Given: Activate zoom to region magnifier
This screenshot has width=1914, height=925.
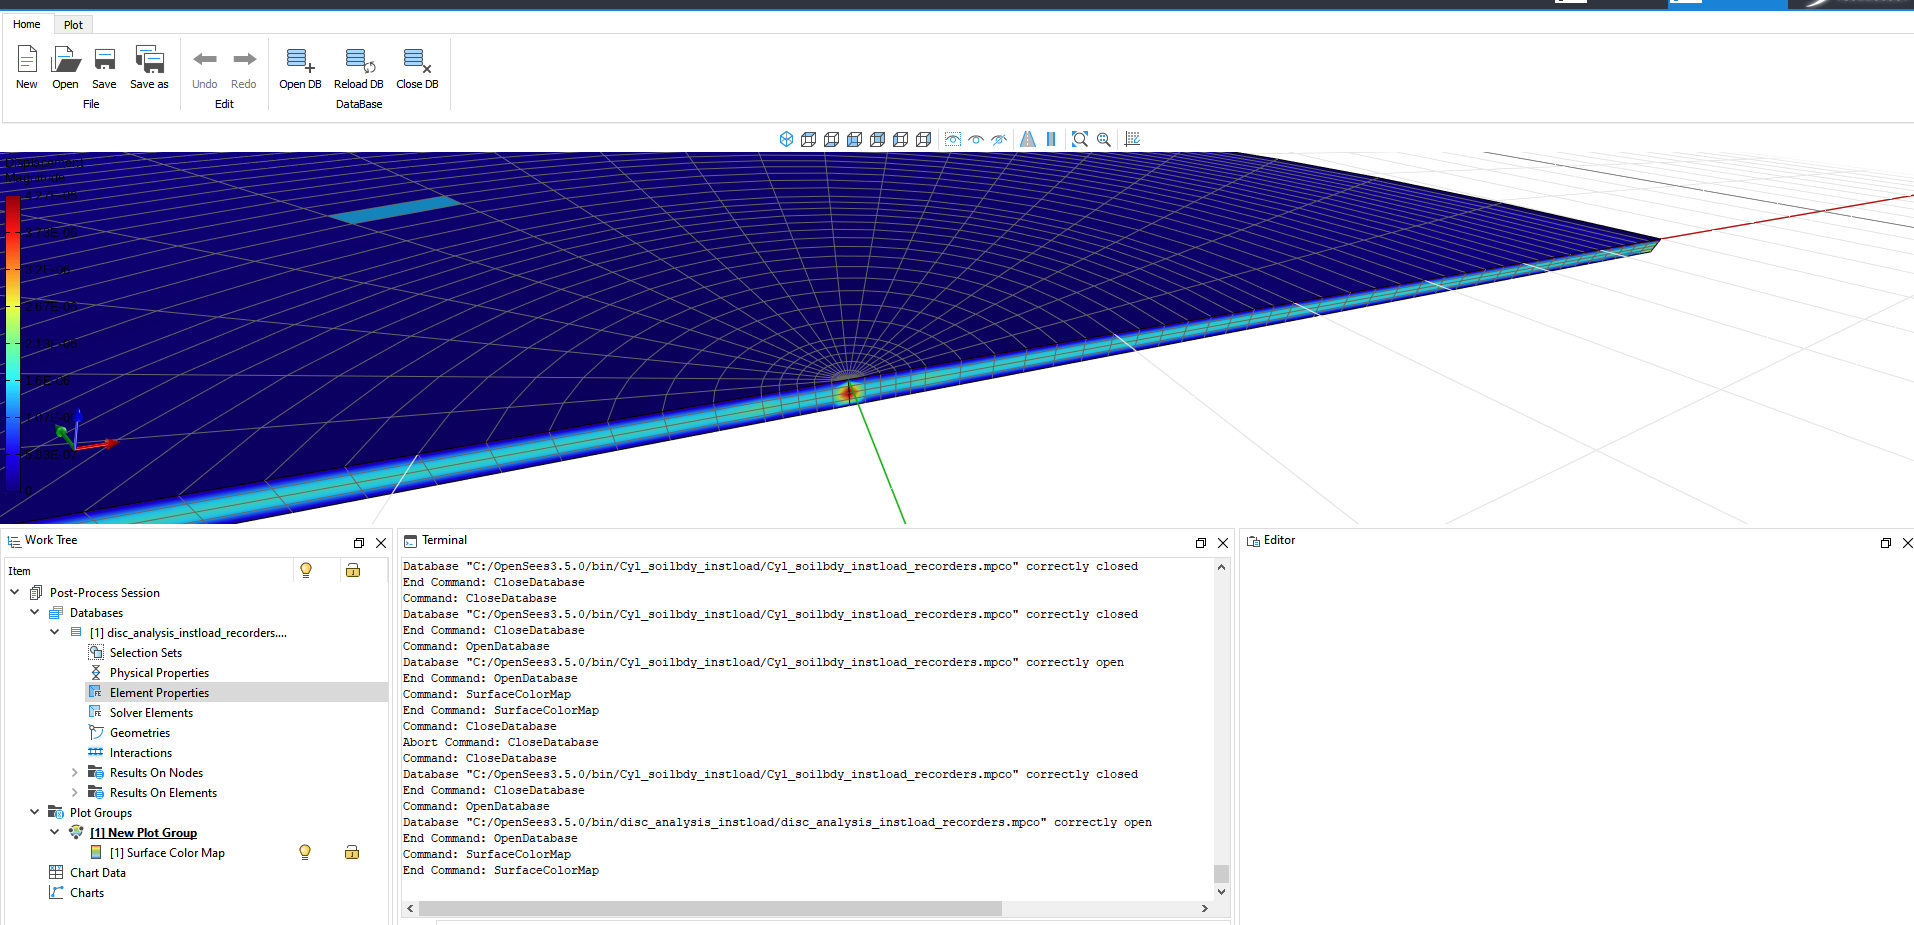Looking at the screenshot, I should coord(1103,139).
